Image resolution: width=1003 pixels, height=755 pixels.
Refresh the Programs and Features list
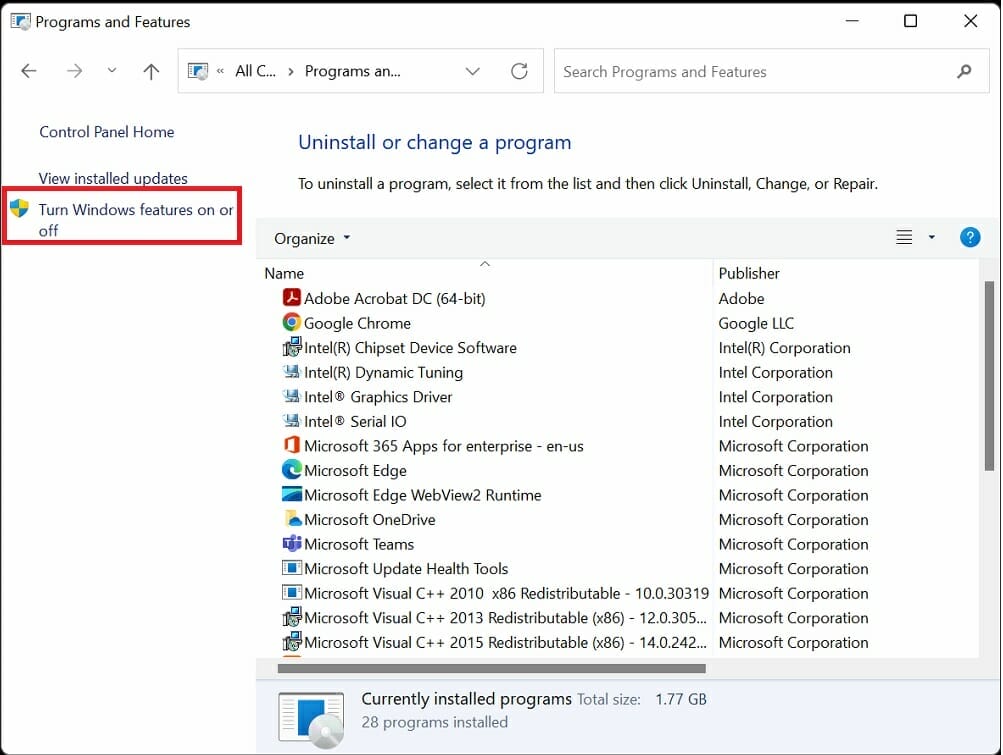(519, 71)
